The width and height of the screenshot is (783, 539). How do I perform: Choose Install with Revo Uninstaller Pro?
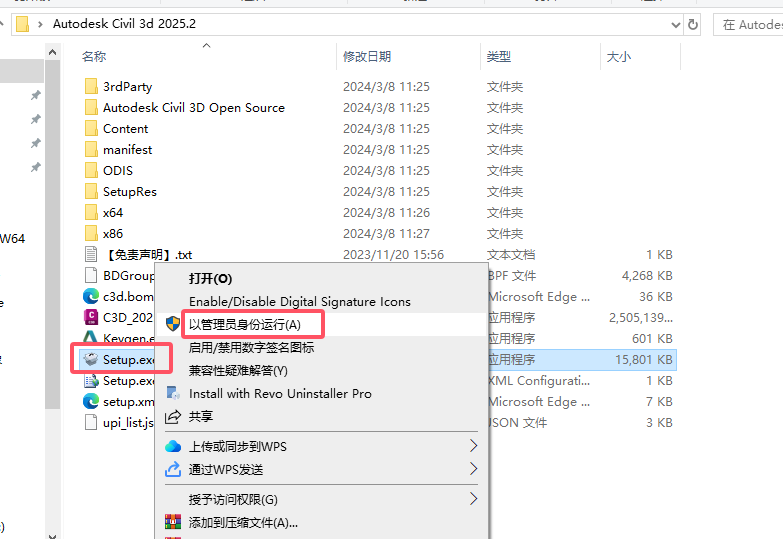(x=280, y=393)
